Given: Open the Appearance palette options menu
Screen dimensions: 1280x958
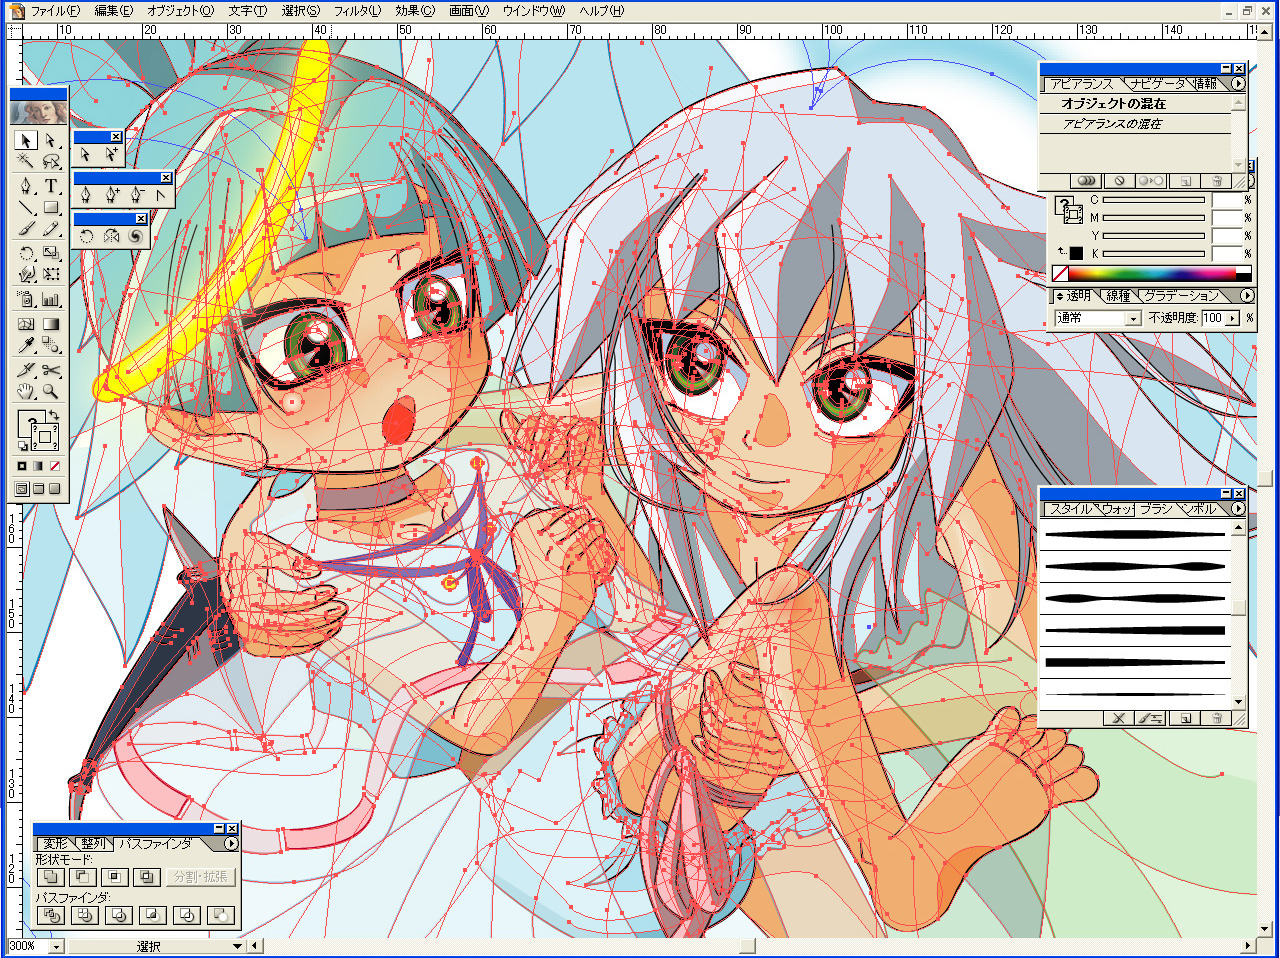Looking at the screenshot, I should pyautogui.click(x=1238, y=84).
